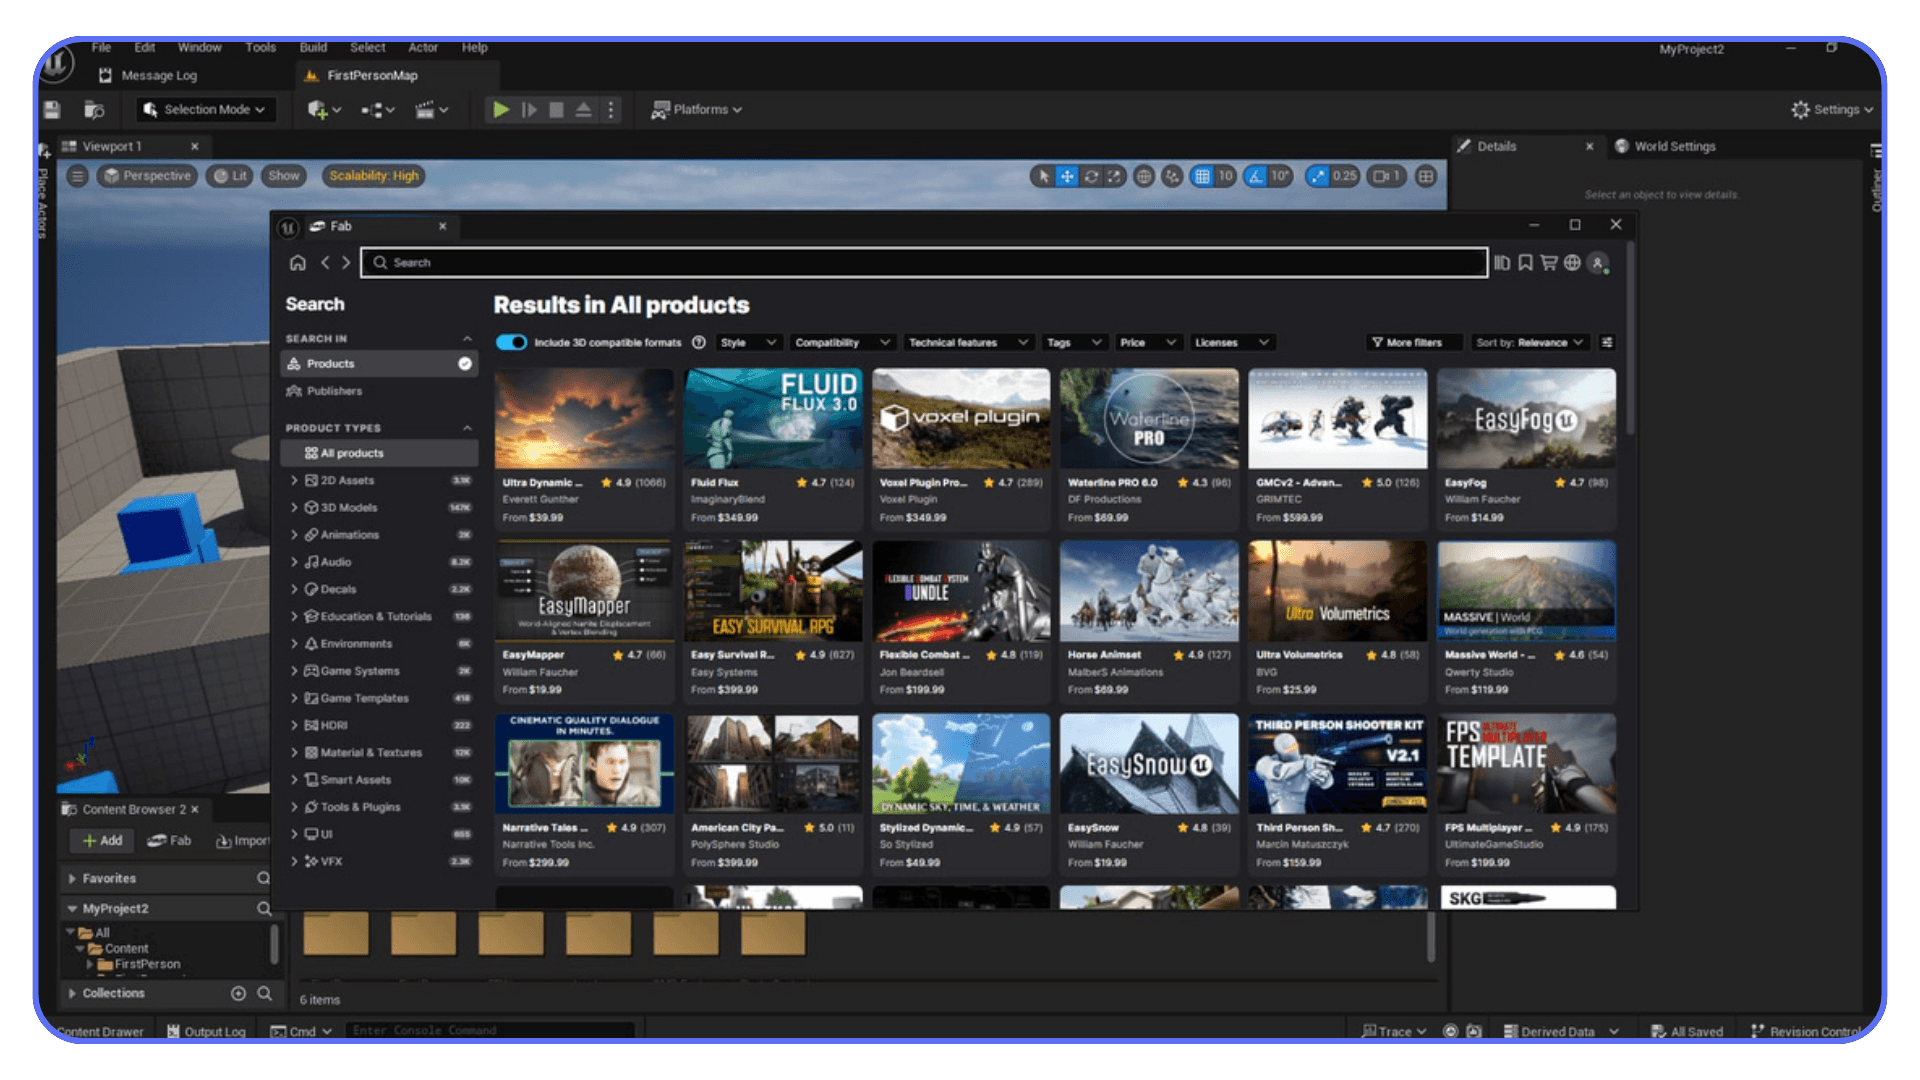
Task: Select the viewport rotate tool
Action: [1091, 176]
